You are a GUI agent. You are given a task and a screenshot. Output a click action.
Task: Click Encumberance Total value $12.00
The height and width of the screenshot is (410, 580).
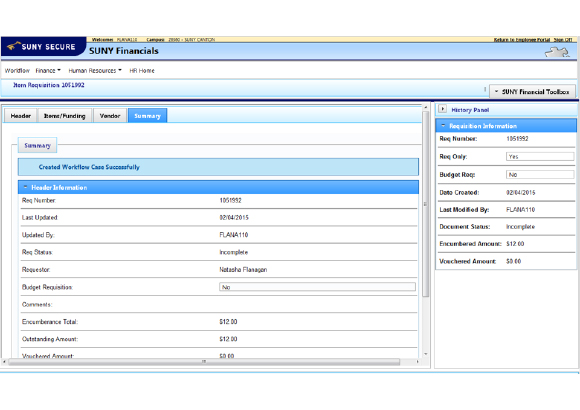coord(228,322)
